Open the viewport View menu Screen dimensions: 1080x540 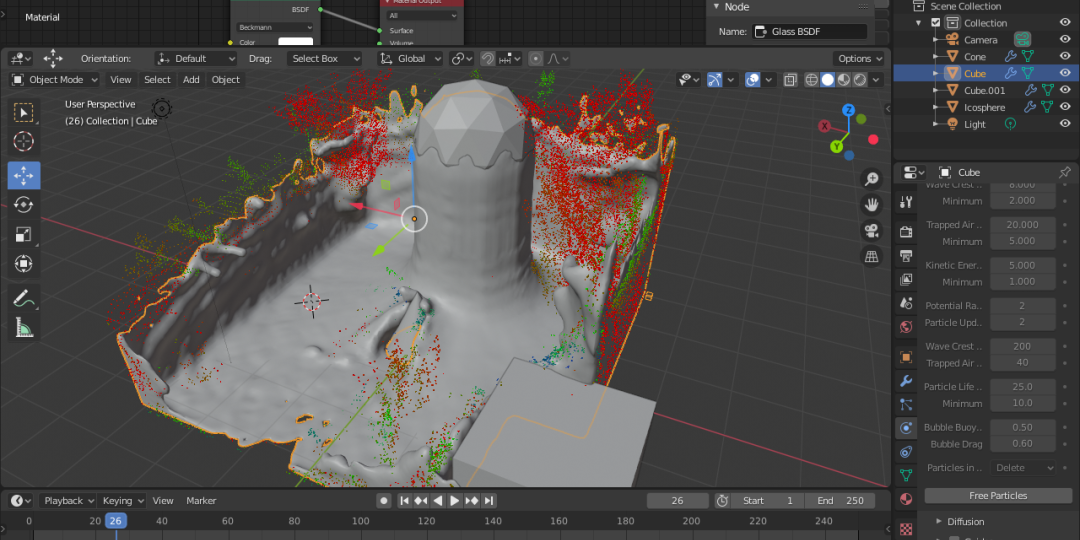point(121,80)
